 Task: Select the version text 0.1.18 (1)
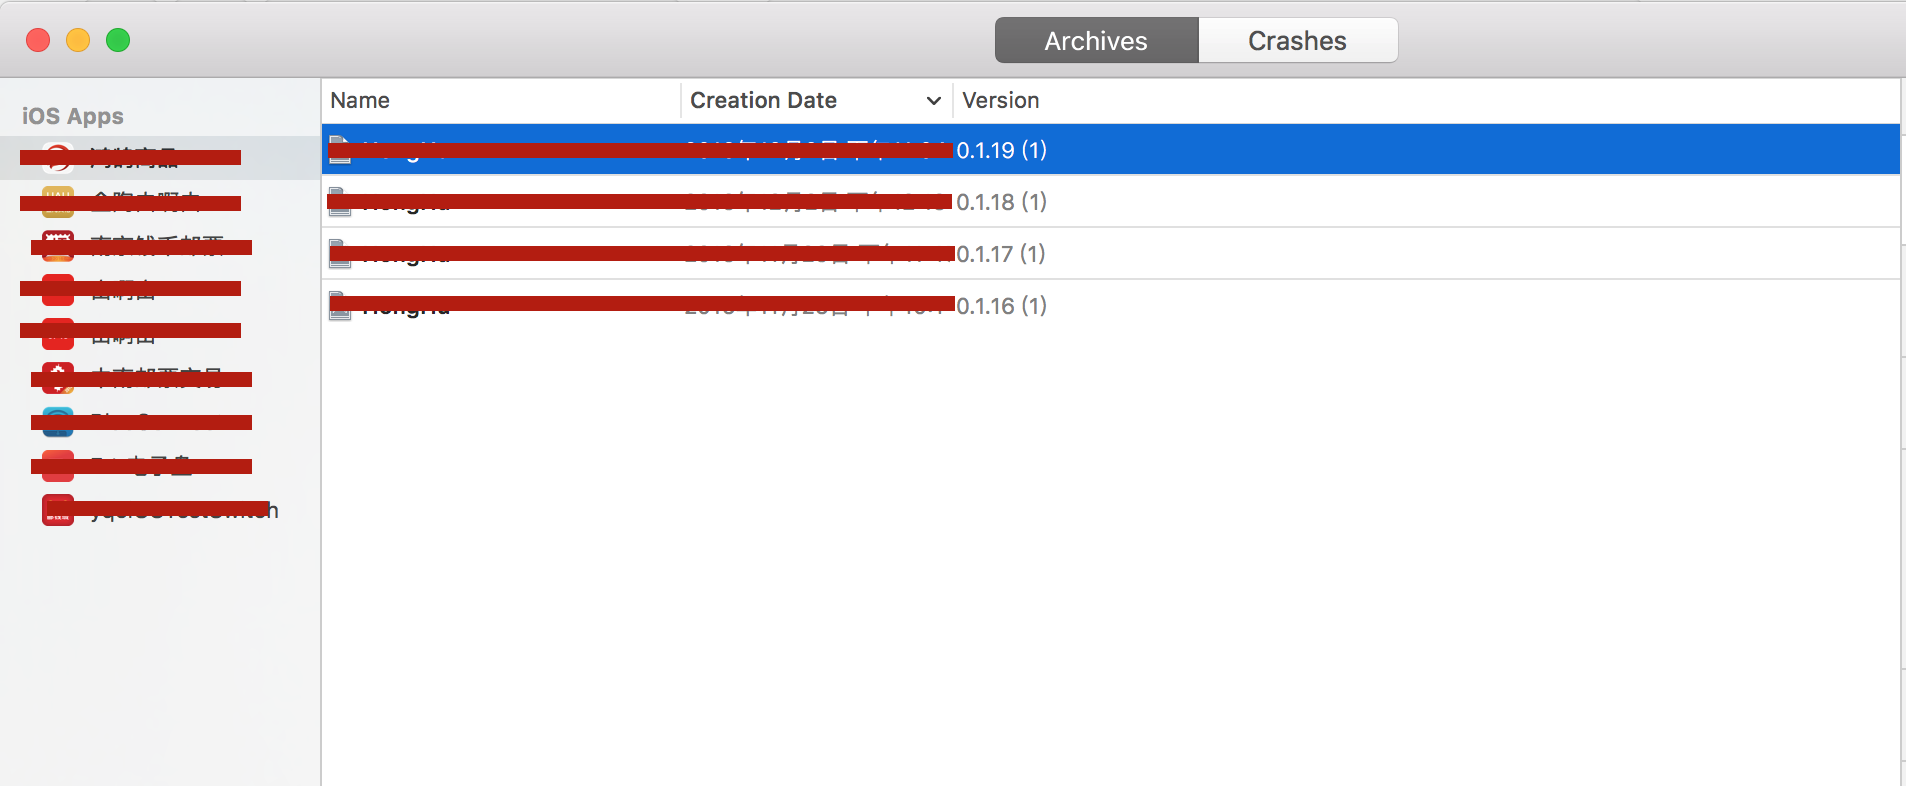(1001, 202)
